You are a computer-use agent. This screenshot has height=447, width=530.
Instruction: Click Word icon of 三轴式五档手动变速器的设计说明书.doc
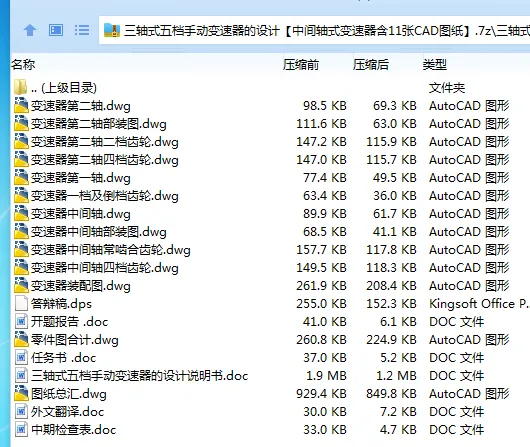(x=21, y=375)
